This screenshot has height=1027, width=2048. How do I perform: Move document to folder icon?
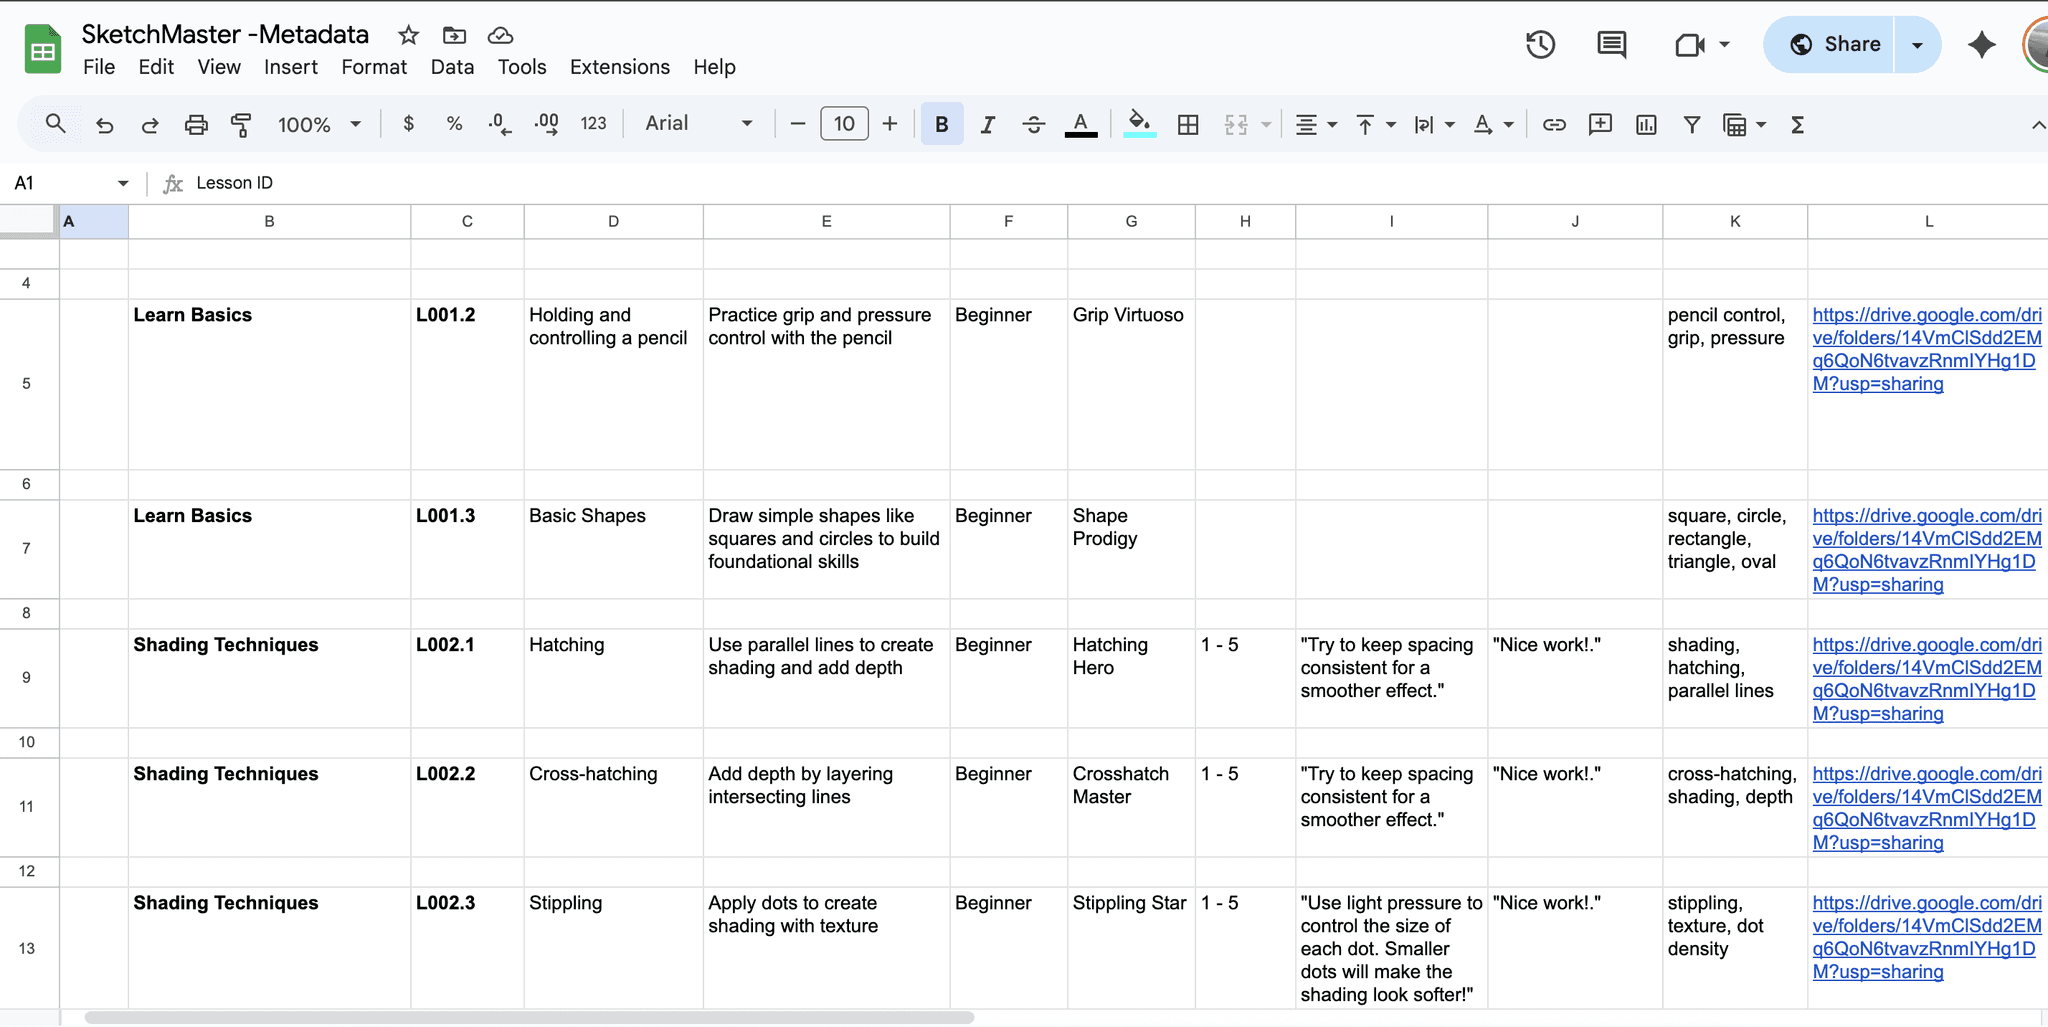(454, 35)
